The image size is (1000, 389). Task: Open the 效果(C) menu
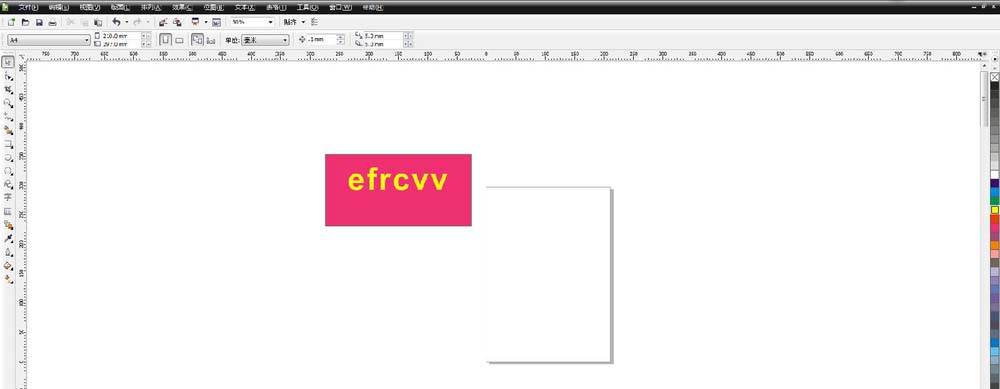click(182, 7)
